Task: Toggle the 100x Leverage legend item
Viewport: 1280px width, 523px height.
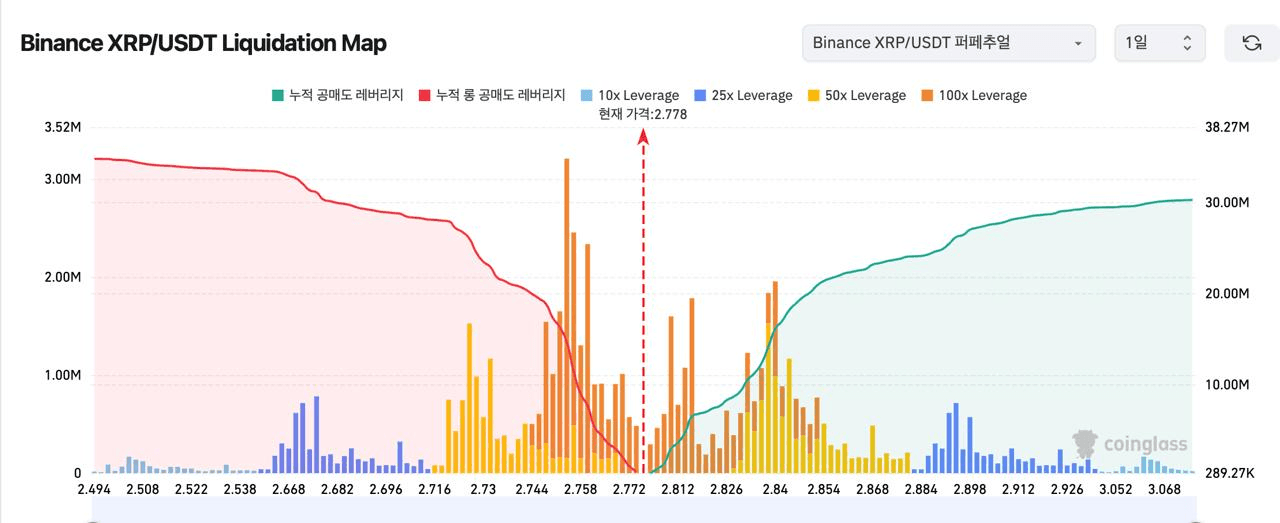Action: [973, 96]
